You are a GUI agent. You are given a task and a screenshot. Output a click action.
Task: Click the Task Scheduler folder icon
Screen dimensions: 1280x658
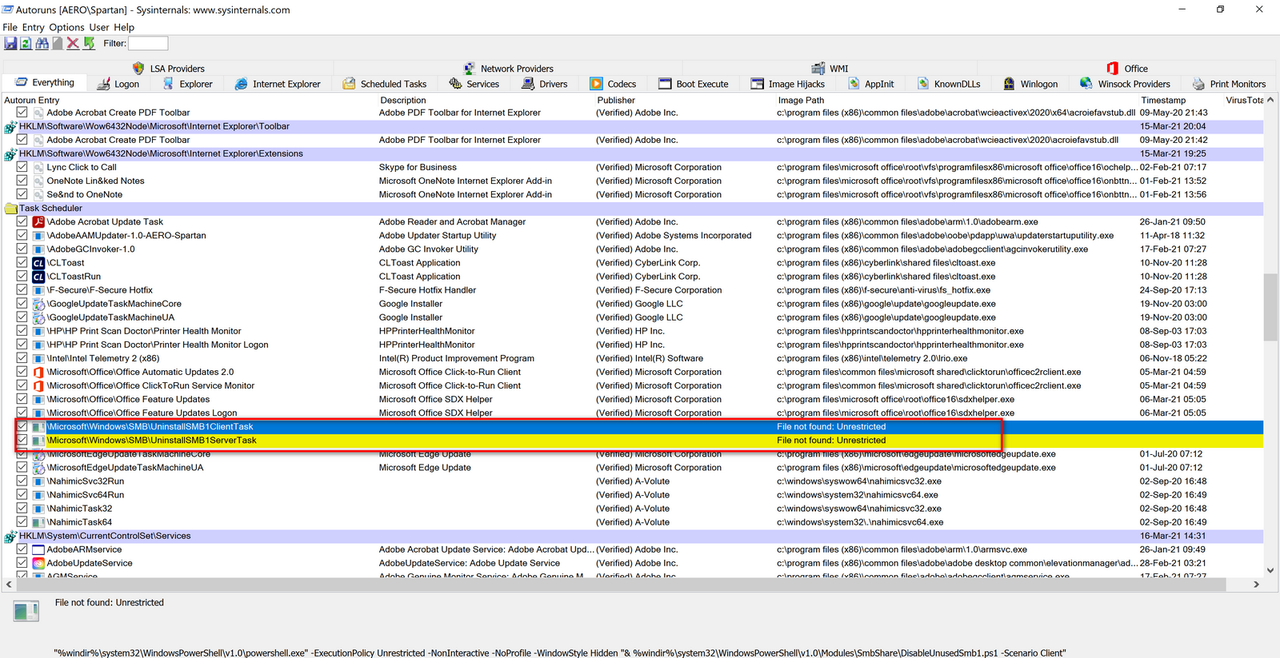click(x=11, y=208)
